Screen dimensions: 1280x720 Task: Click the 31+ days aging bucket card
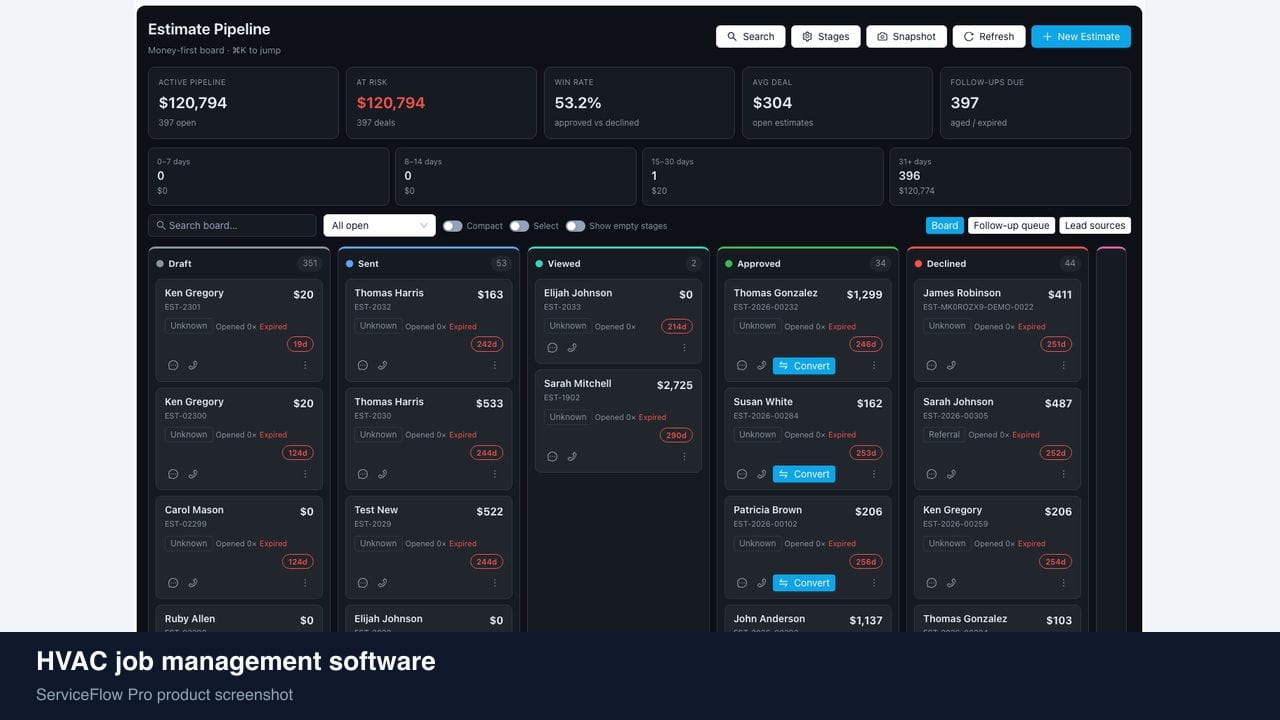[x=1010, y=176]
